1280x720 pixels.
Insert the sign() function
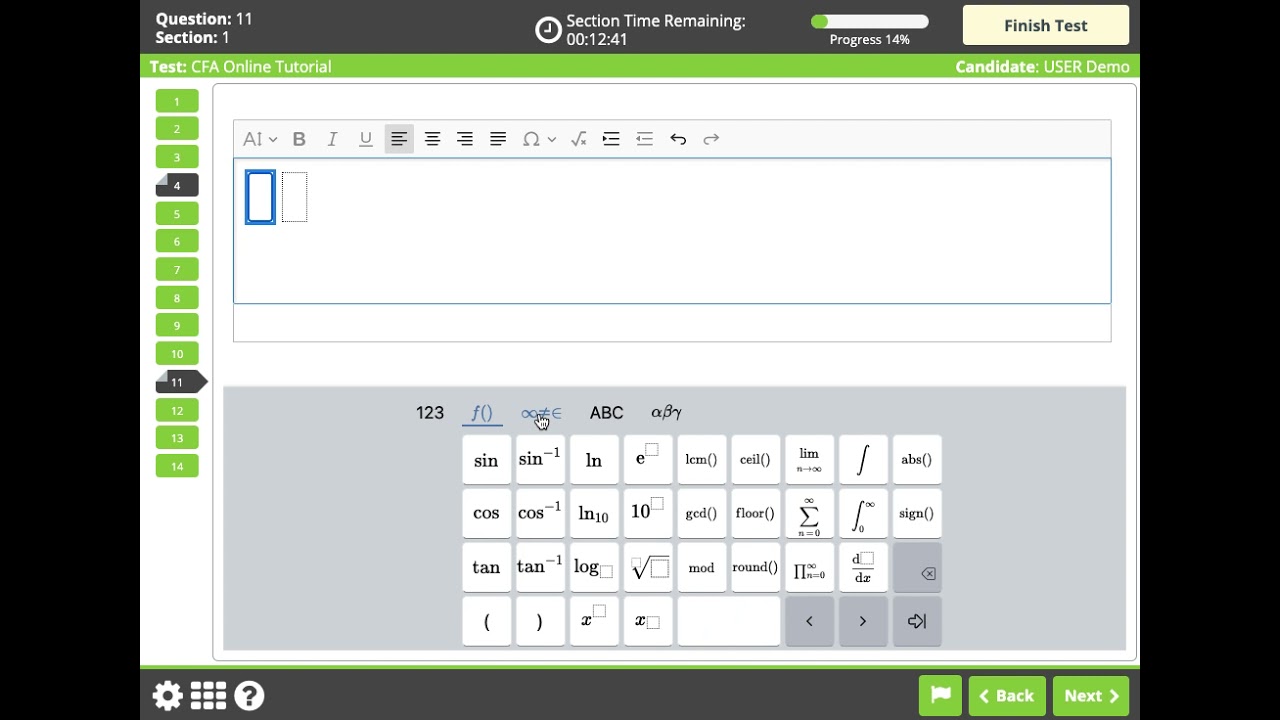(x=917, y=514)
